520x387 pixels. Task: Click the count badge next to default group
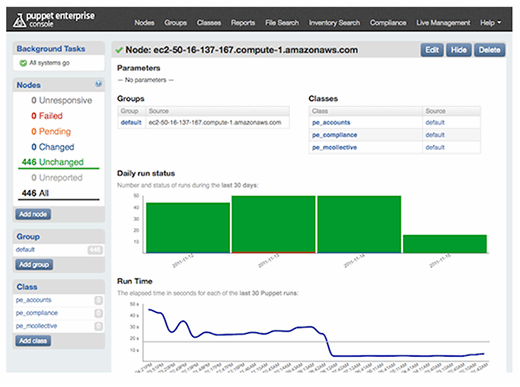(95, 250)
